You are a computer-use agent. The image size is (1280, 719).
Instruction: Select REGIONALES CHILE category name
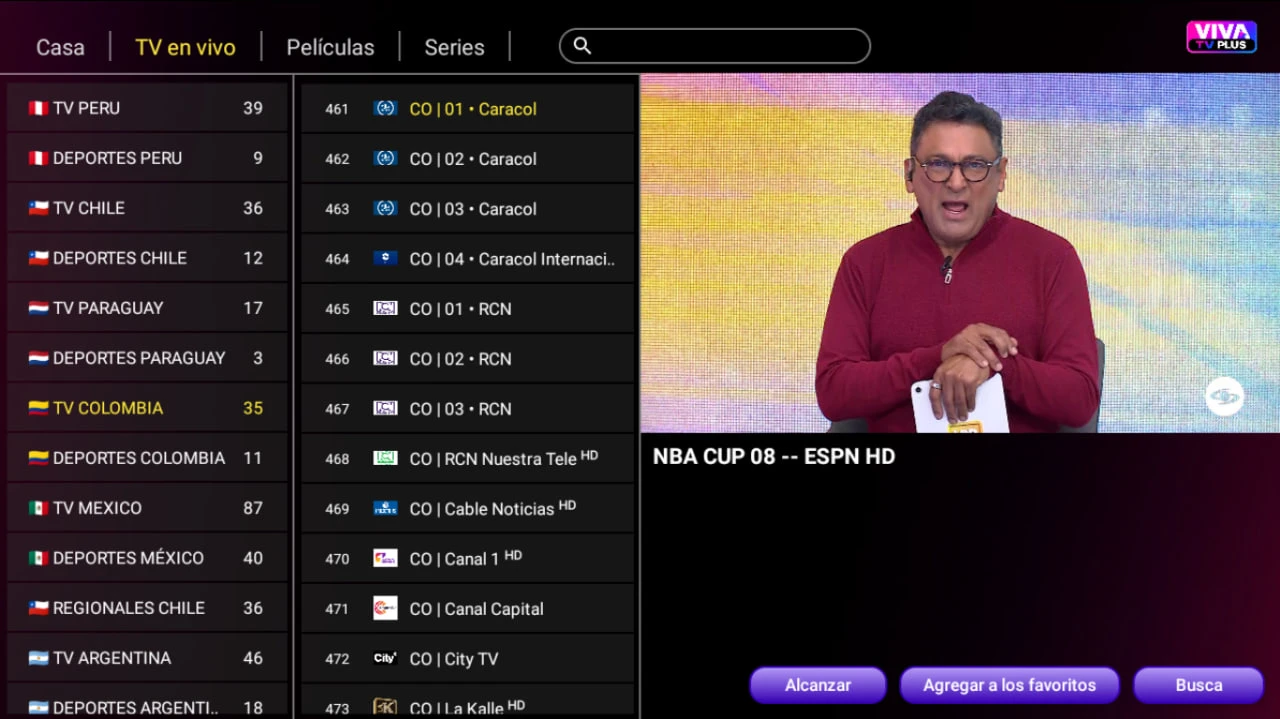[x=129, y=608]
